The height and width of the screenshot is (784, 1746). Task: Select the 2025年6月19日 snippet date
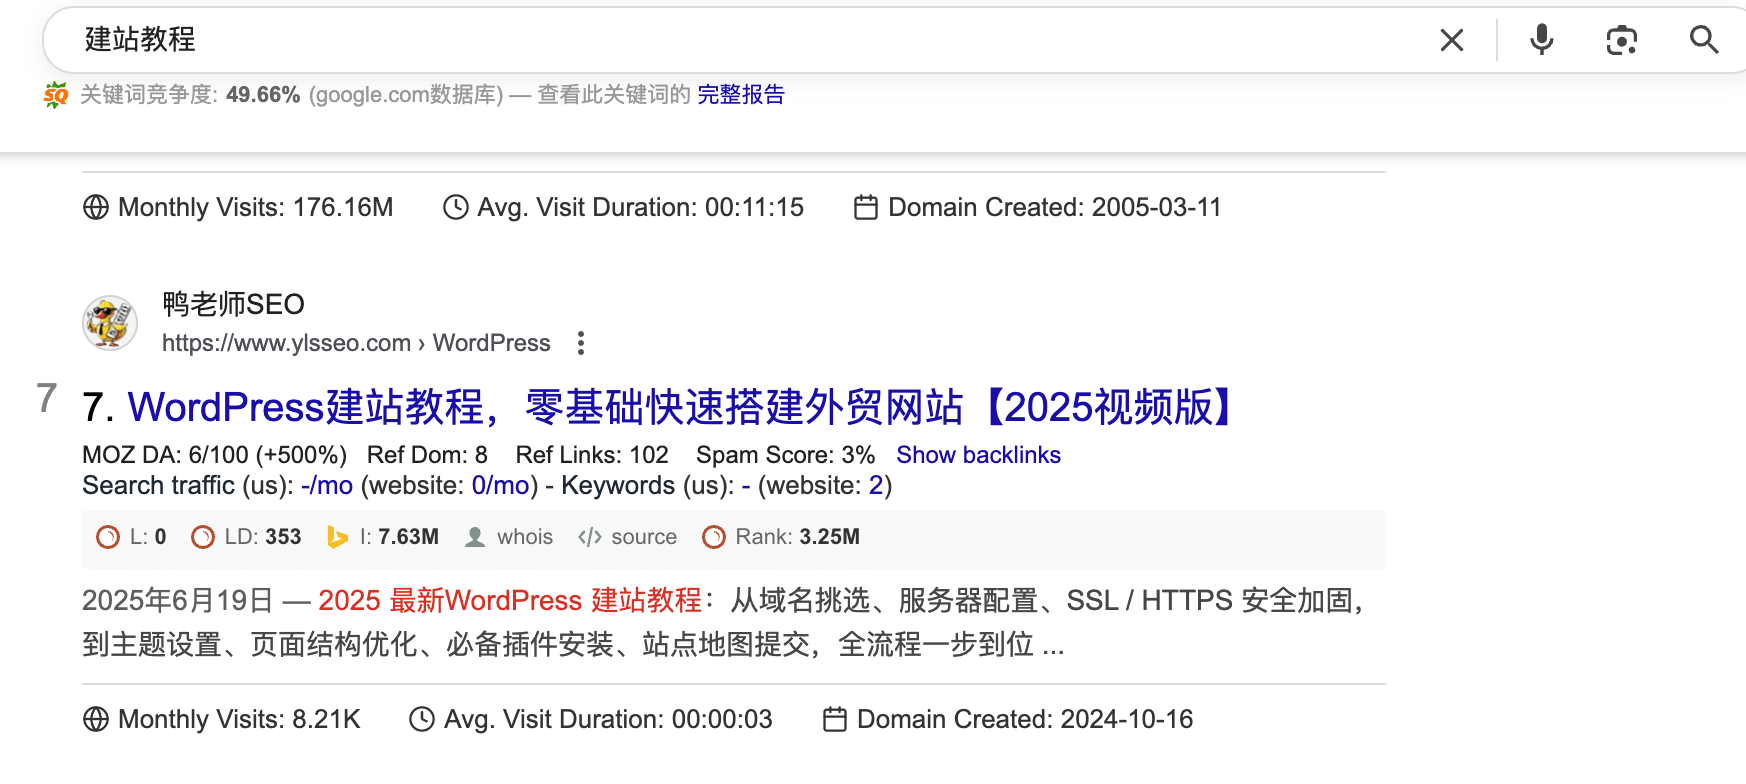coord(178,600)
